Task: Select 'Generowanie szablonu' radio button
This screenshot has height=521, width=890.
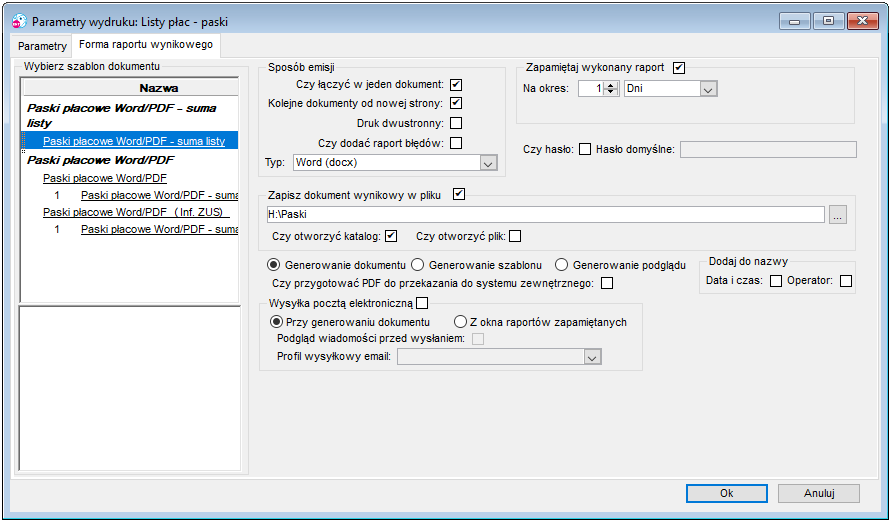Action: (417, 265)
